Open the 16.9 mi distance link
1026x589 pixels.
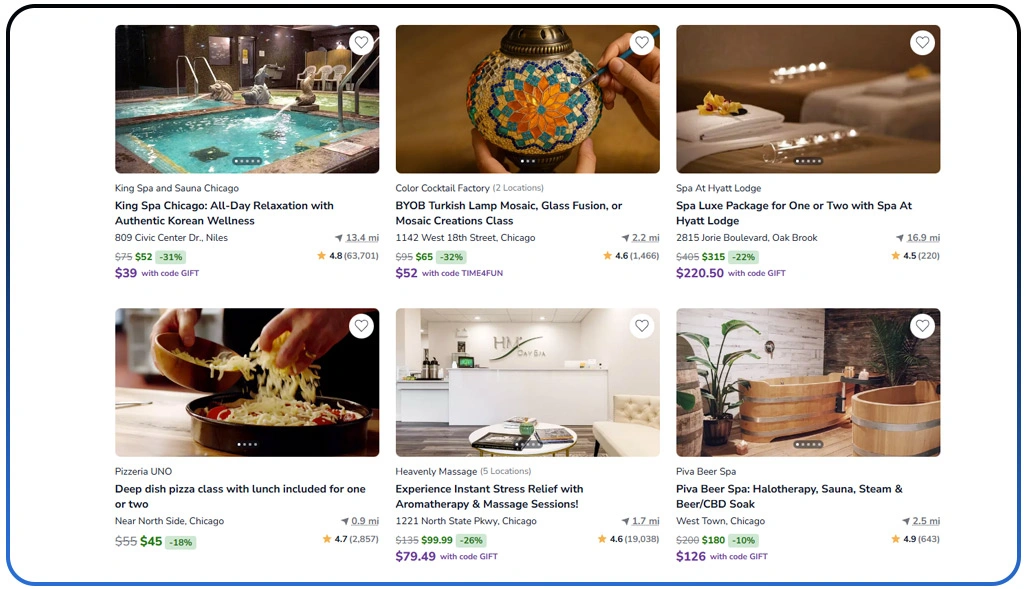coord(923,238)
